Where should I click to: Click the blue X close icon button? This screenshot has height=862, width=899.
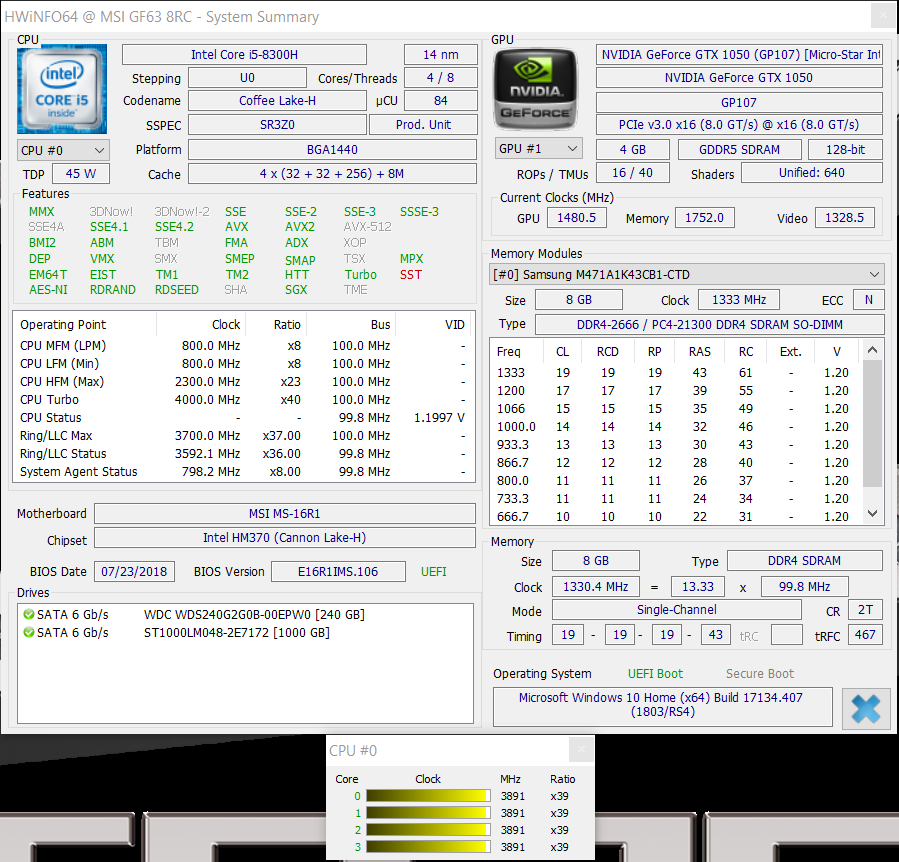point(866,709)
